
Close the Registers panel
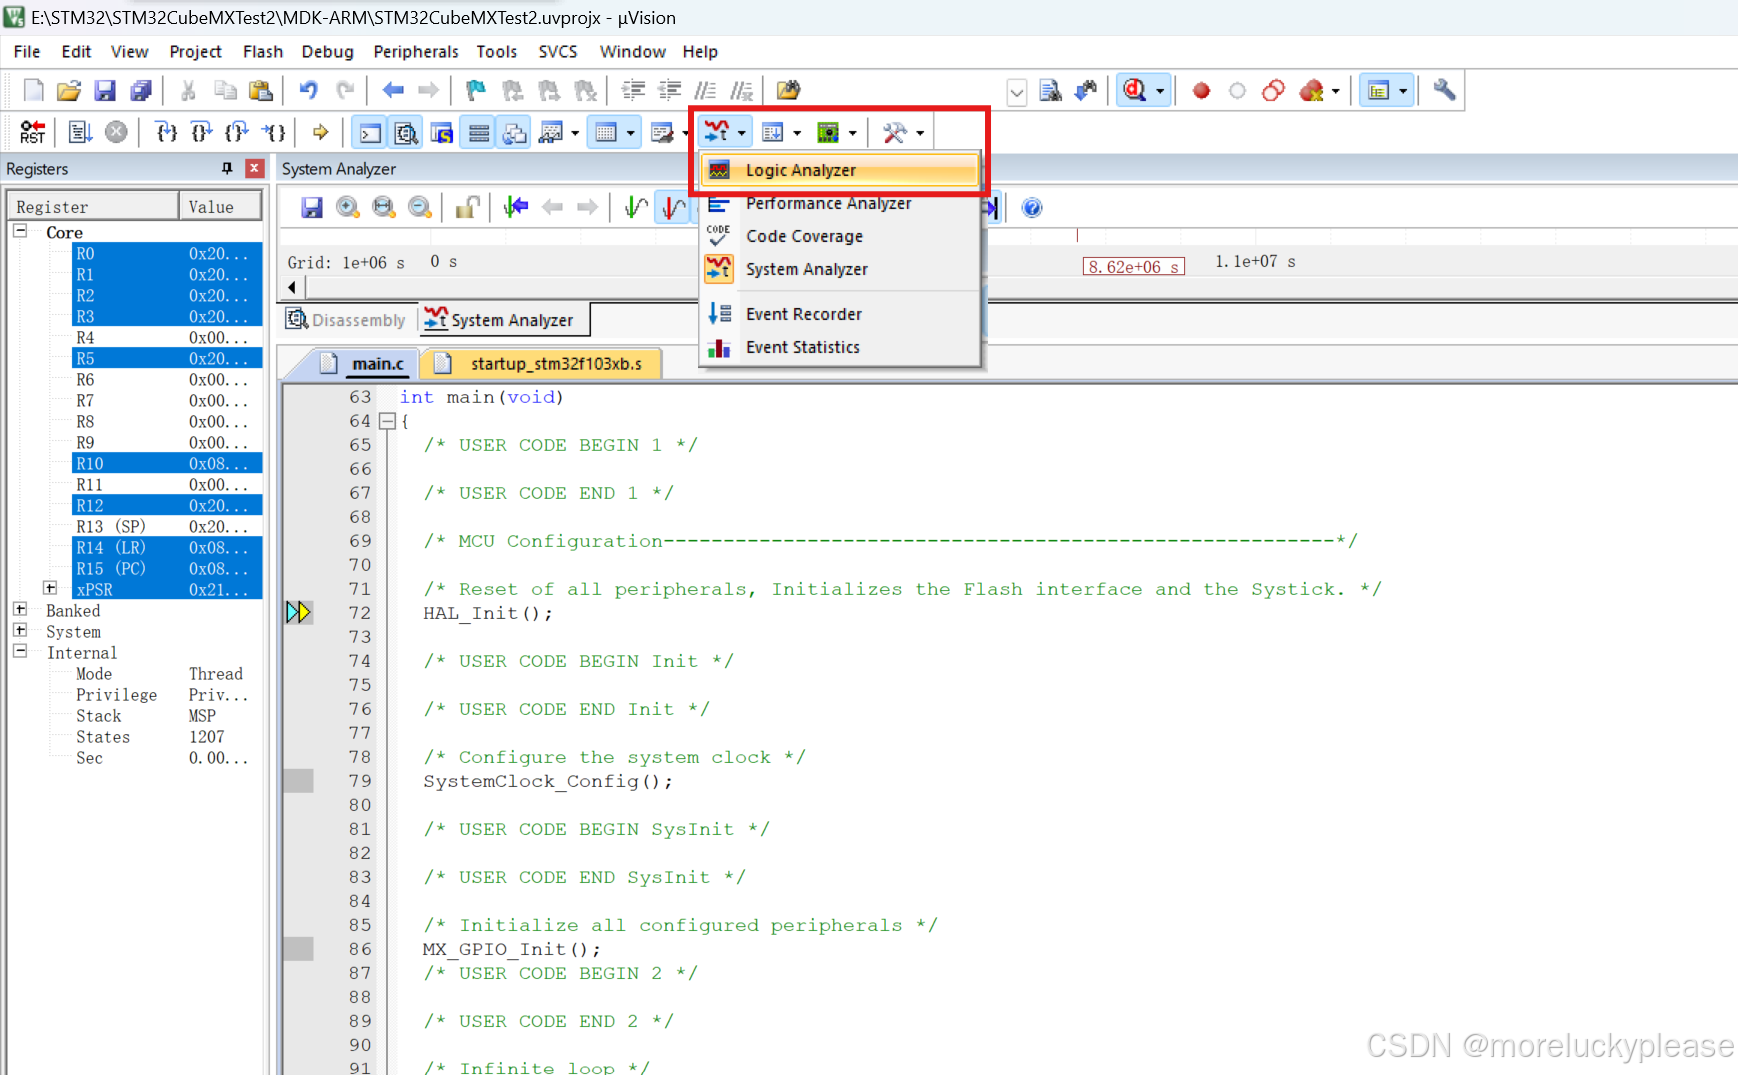tap(254, 168)
